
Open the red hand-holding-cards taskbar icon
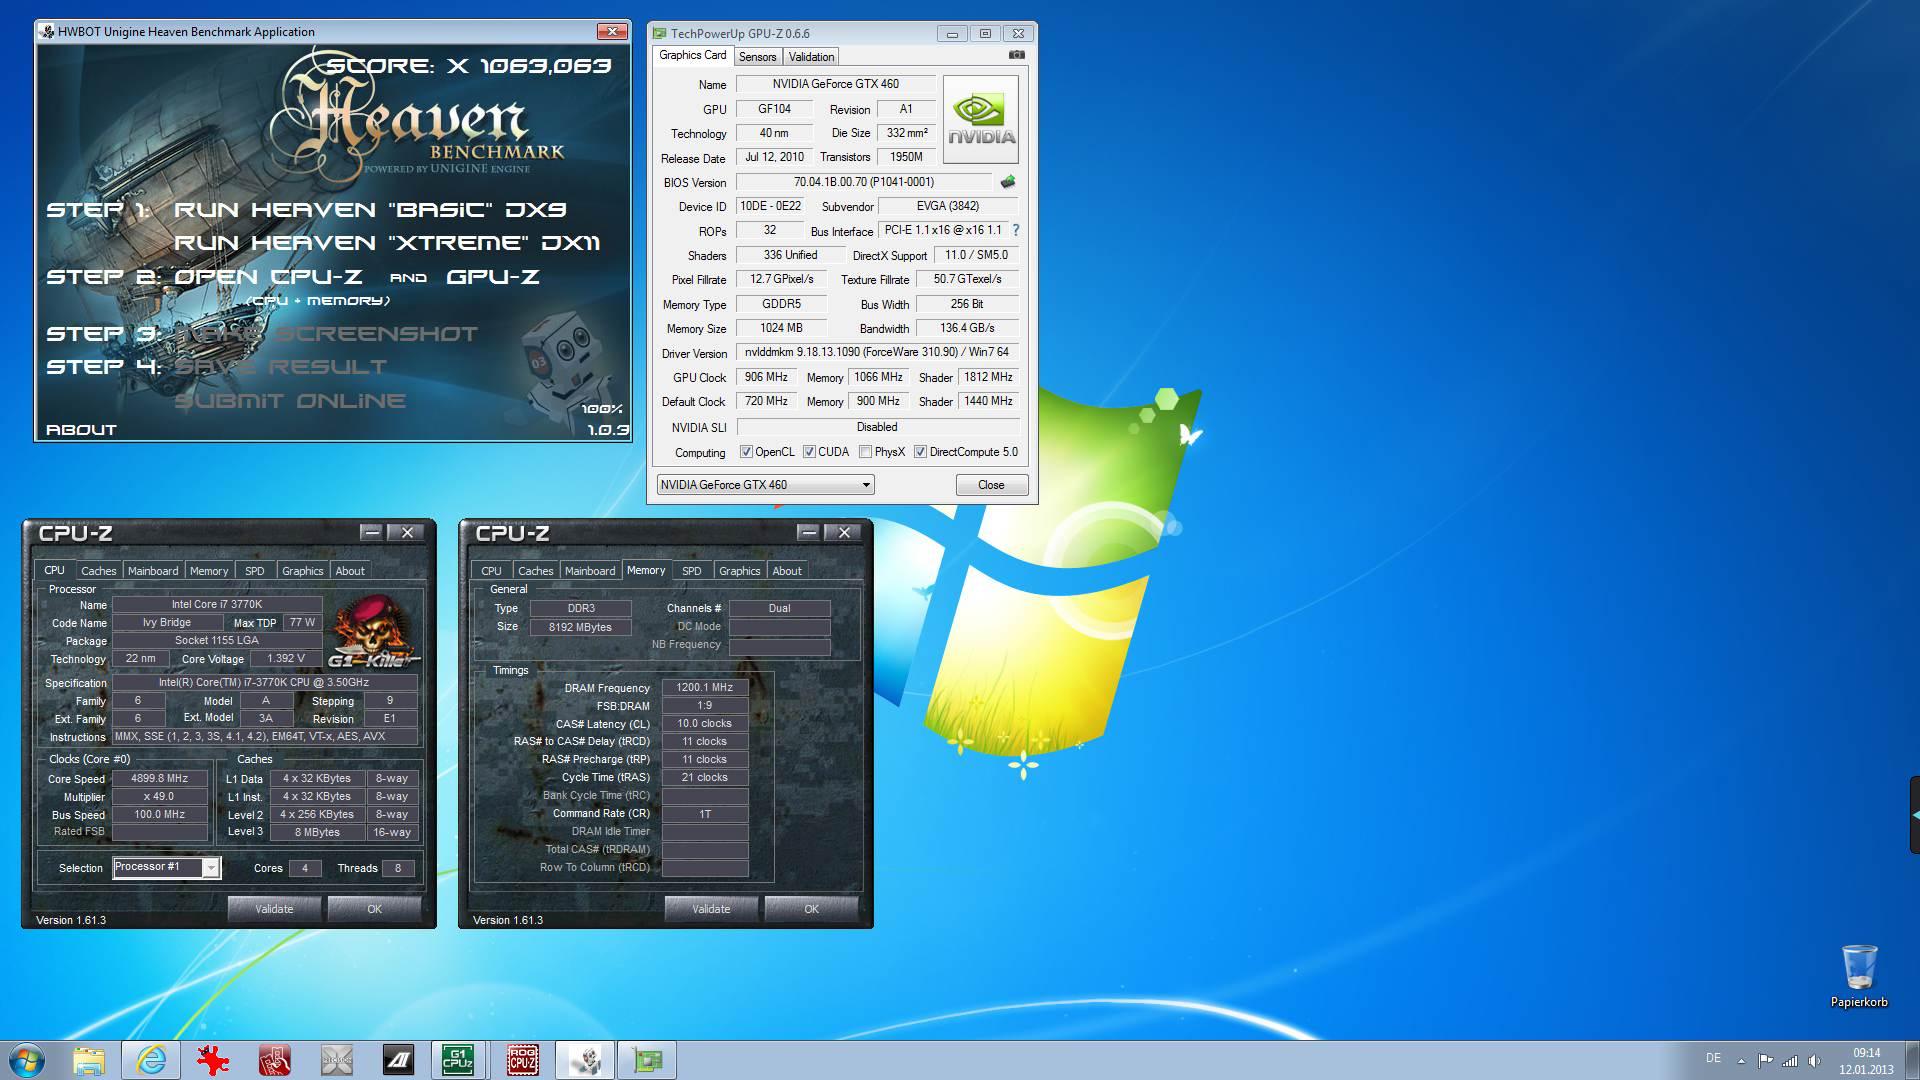tap(275, 1060)
